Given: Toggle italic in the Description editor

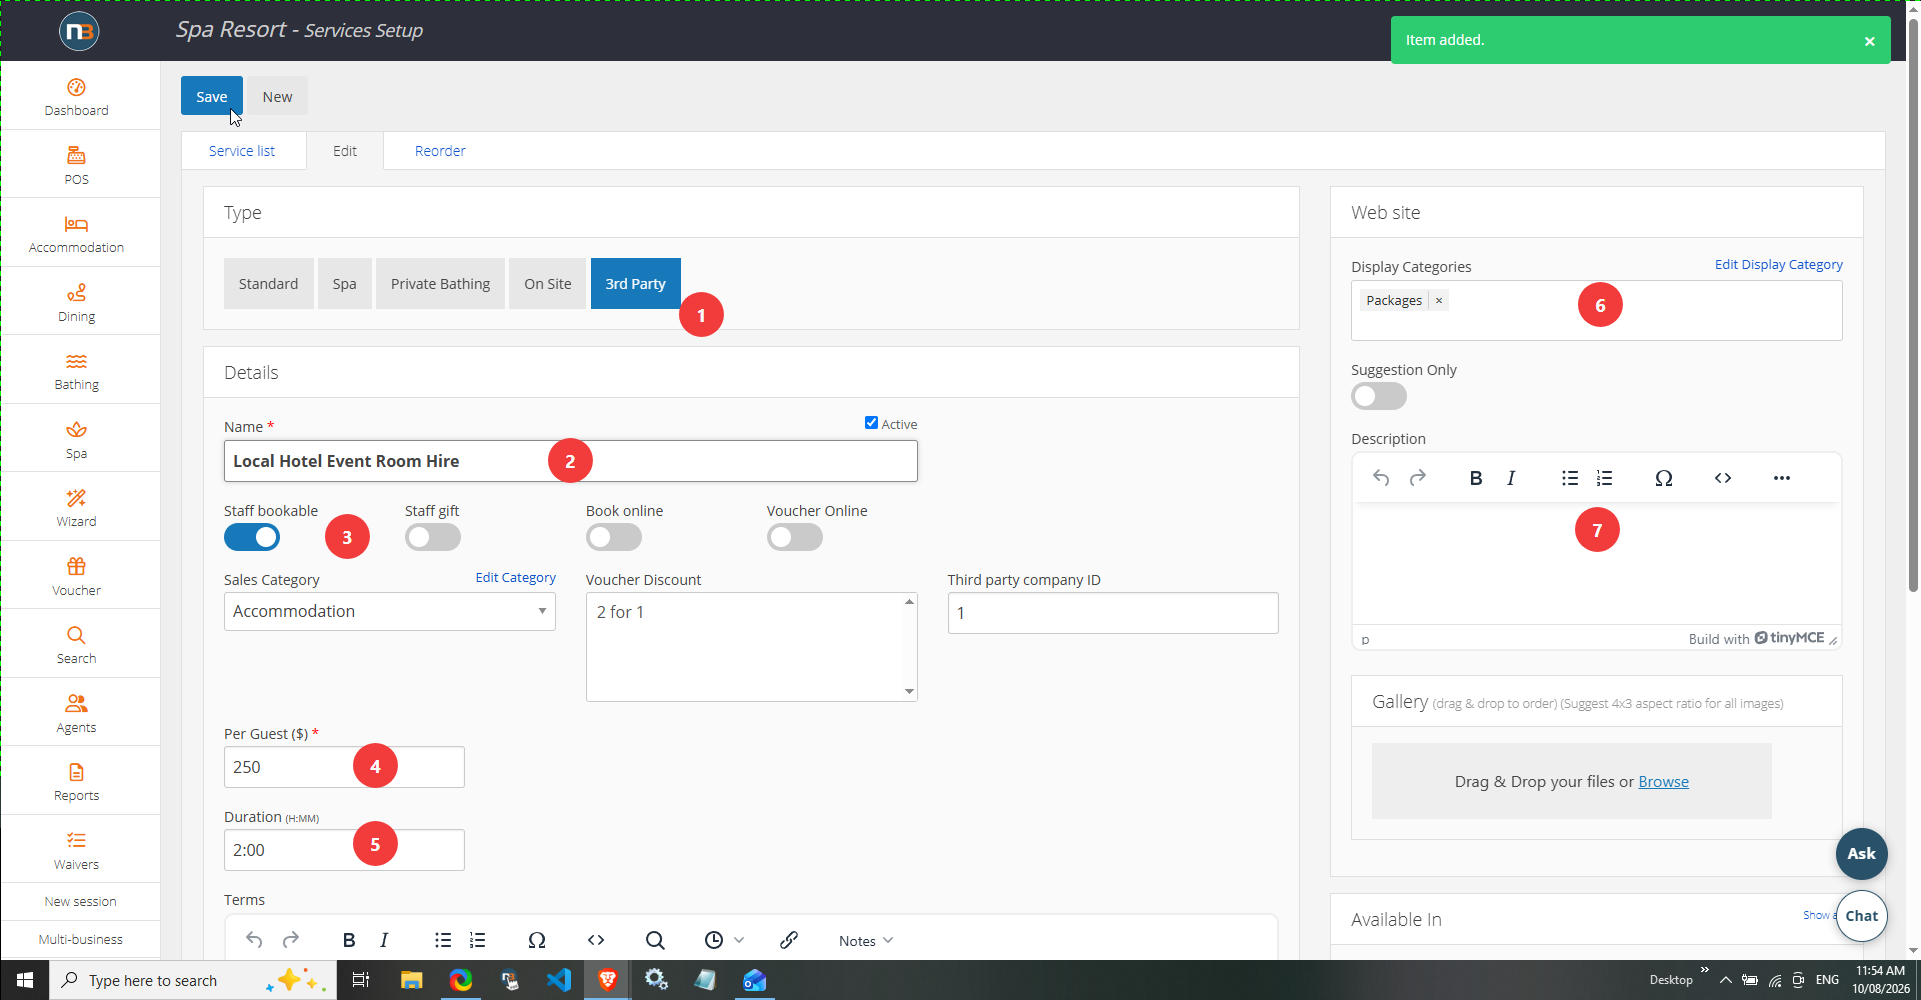Looking at the screenshot, I should pos(1511,478).
